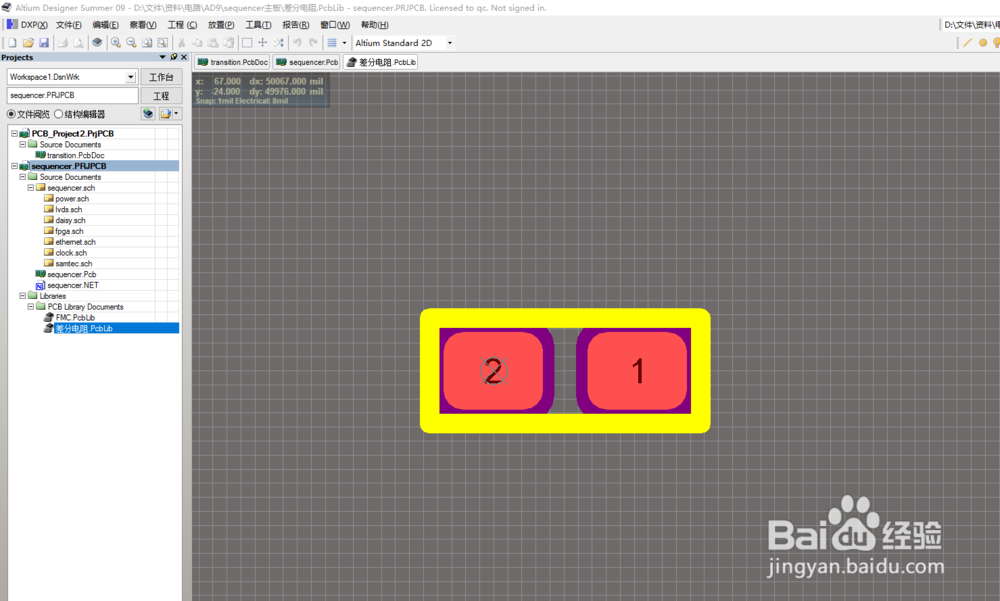Choose the Move Selection cross tool
This screenshot has height=601, width=1000.
[x=263, y=43]
